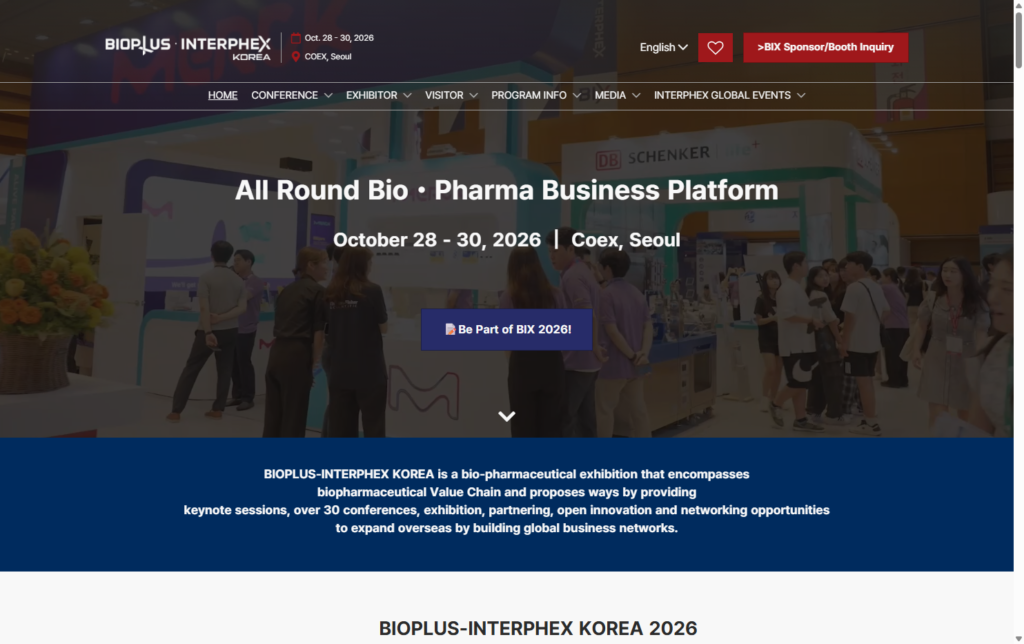The width and height of the screenshot is (1024, 644).
Task: Click the Be Part of BIX 2026! button
Action: (507, 329)
